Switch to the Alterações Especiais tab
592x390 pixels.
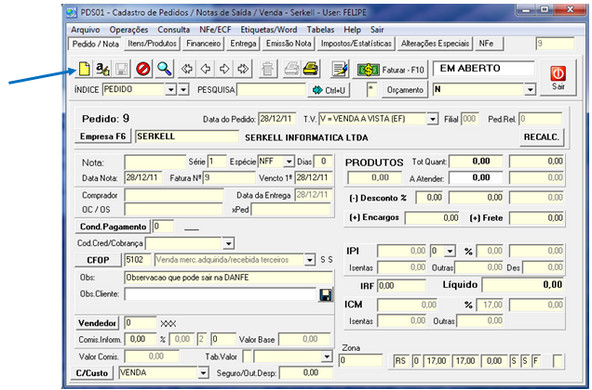pos(435,44)
